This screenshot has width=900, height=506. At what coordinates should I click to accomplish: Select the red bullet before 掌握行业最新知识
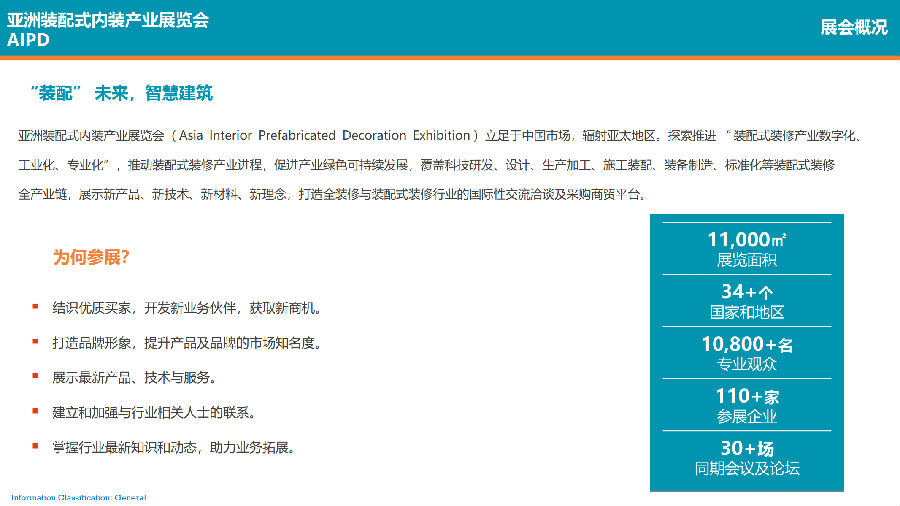pyautogui.click(x=36, y=446)
